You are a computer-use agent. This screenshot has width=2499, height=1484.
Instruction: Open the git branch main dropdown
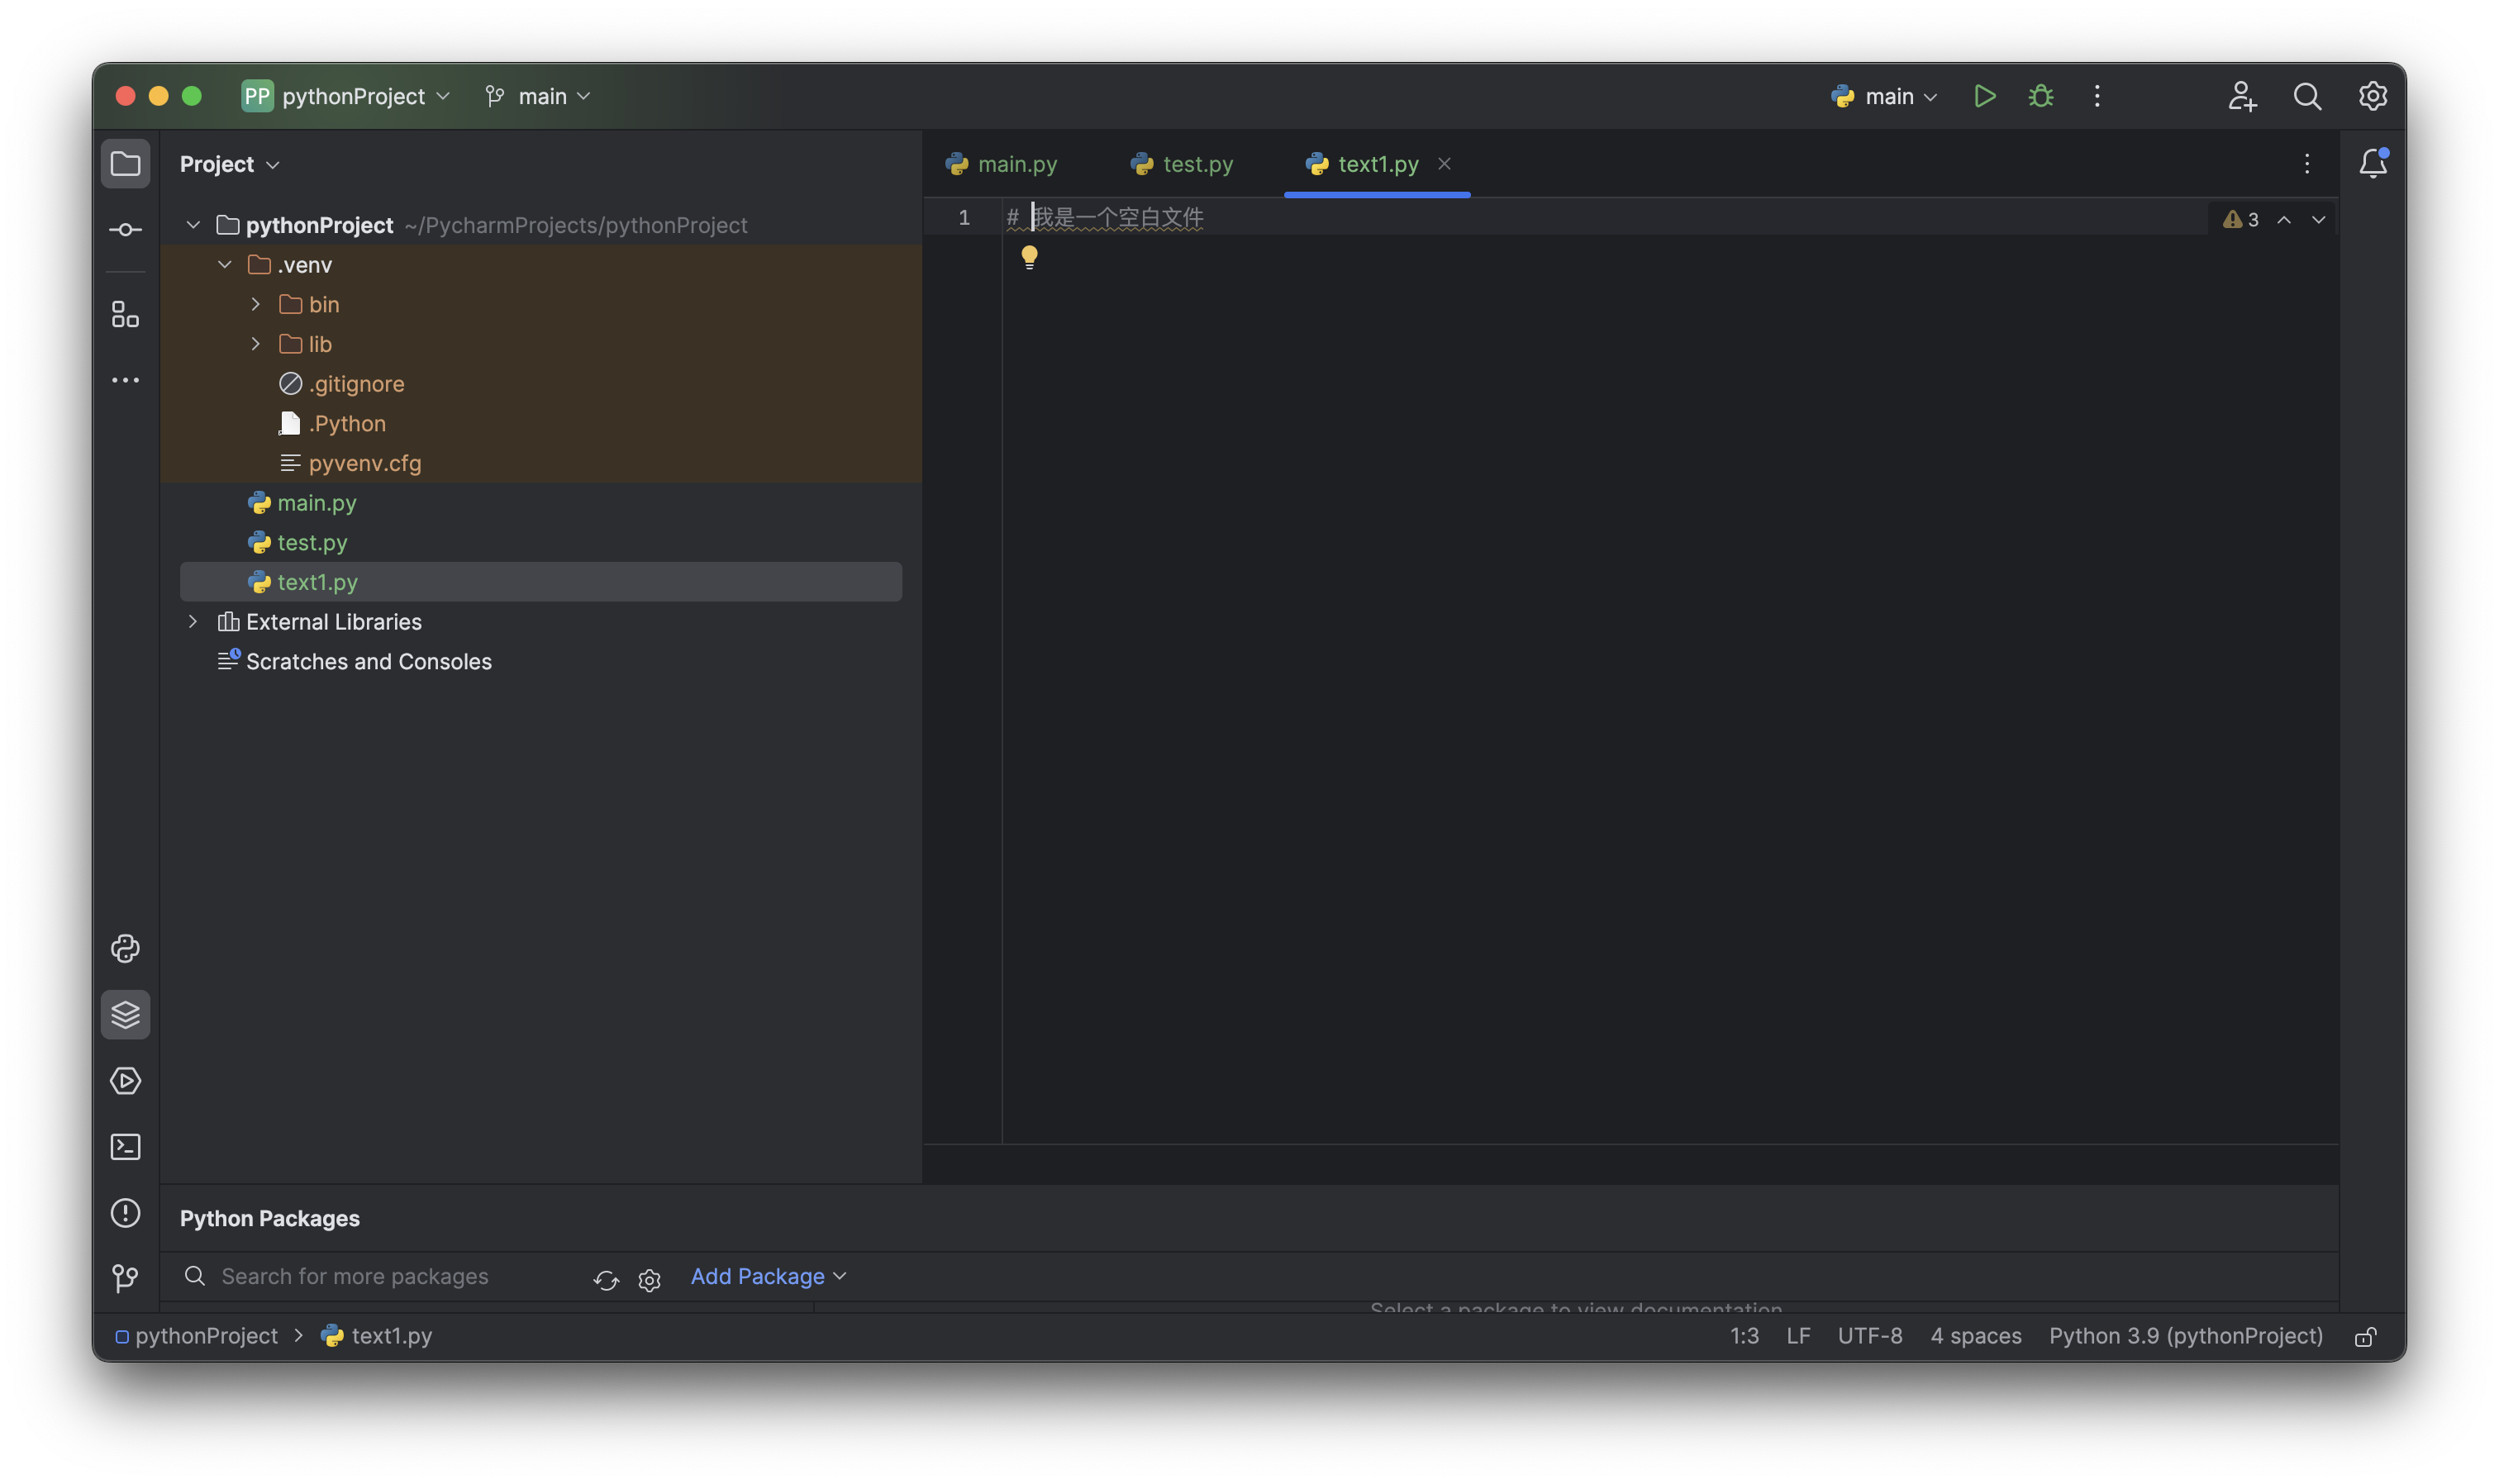(539, 96)
